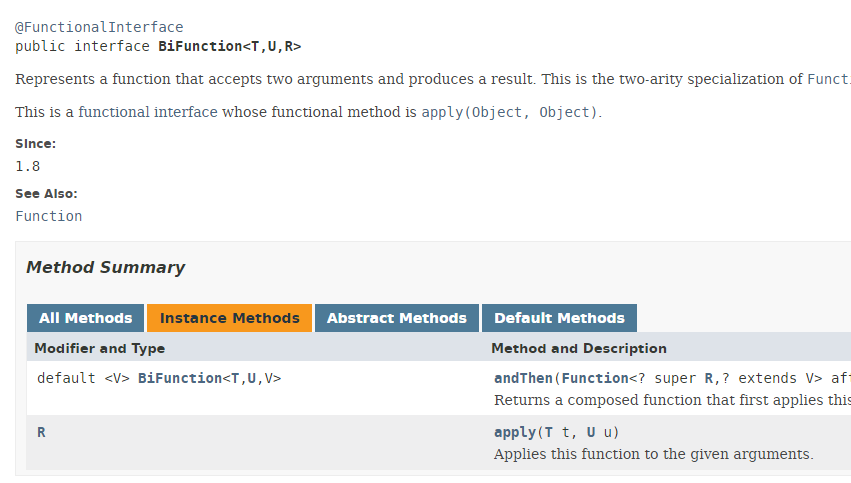This screenshot has height=483, width=851.
Task: Show the Abstract Methods tab
Action: click(396, 318)
